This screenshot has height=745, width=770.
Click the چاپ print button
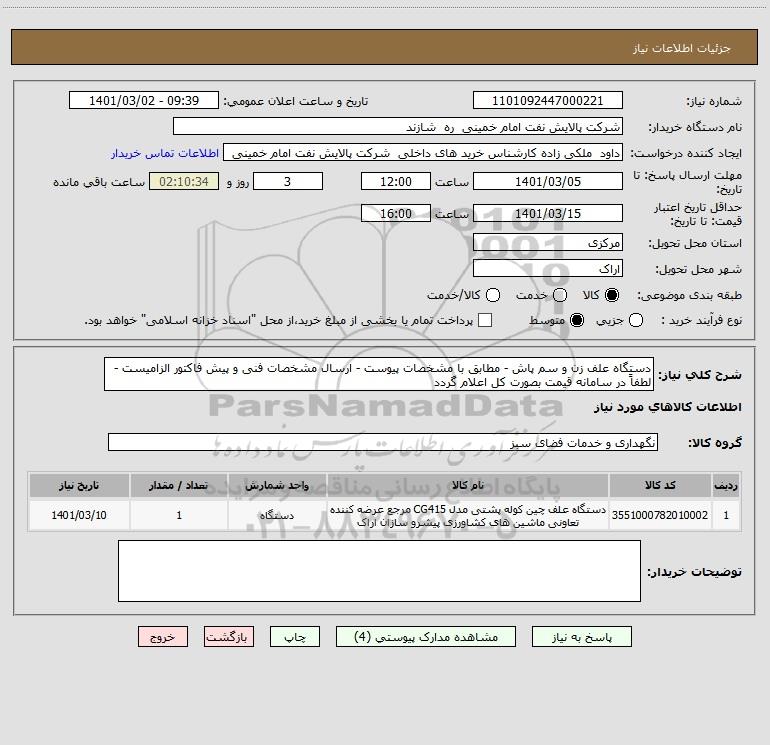(x=295, y=636)
